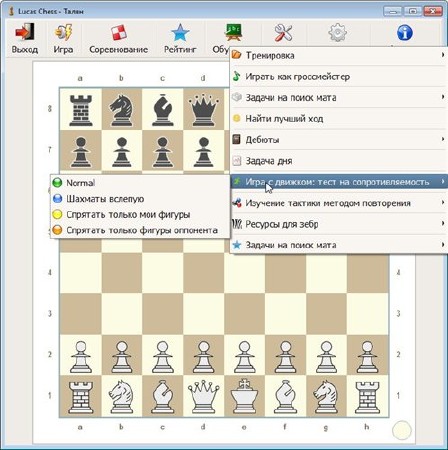Open Изучение тактики методом повторения
Image resolution: width=448 pixels, height=450 pixels.
pyautogui.click(x=339, y=203)
